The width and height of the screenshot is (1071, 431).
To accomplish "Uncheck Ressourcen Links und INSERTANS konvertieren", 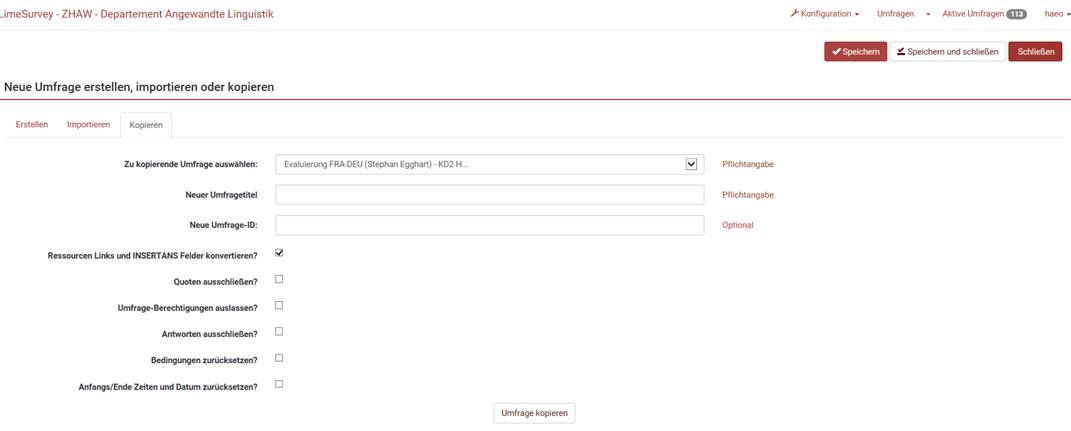I will [279, 253].
